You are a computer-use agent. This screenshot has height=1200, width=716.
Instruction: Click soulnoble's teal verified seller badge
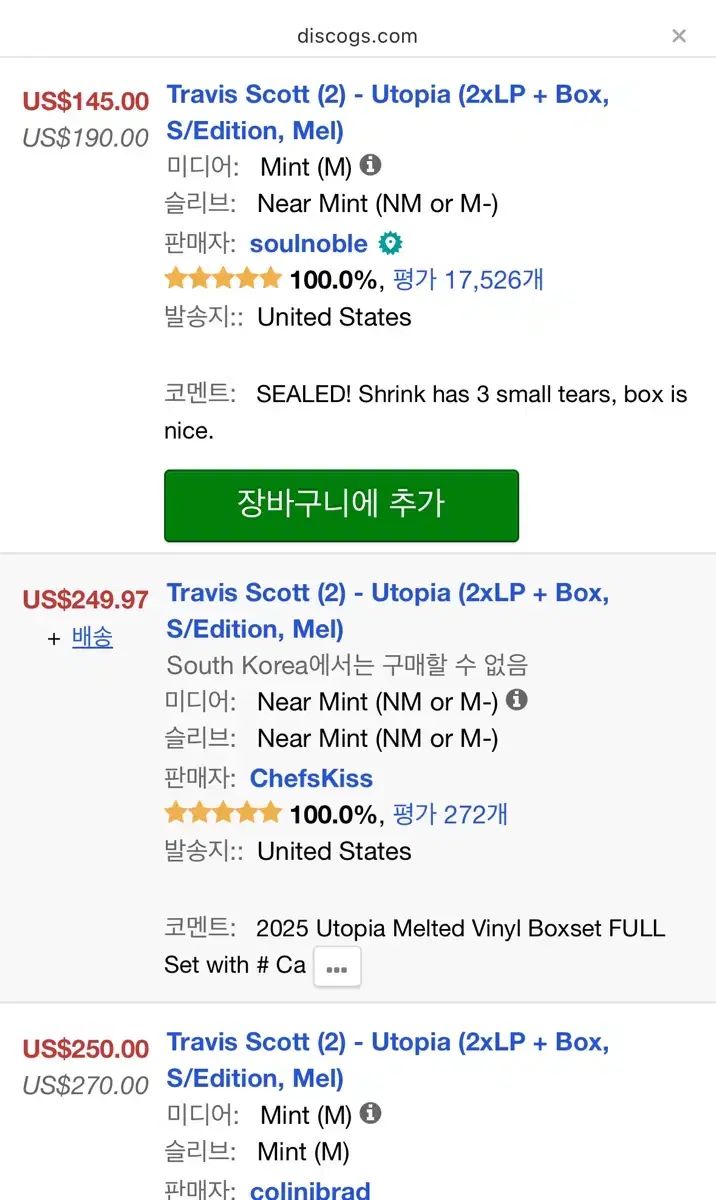[390, 243]
